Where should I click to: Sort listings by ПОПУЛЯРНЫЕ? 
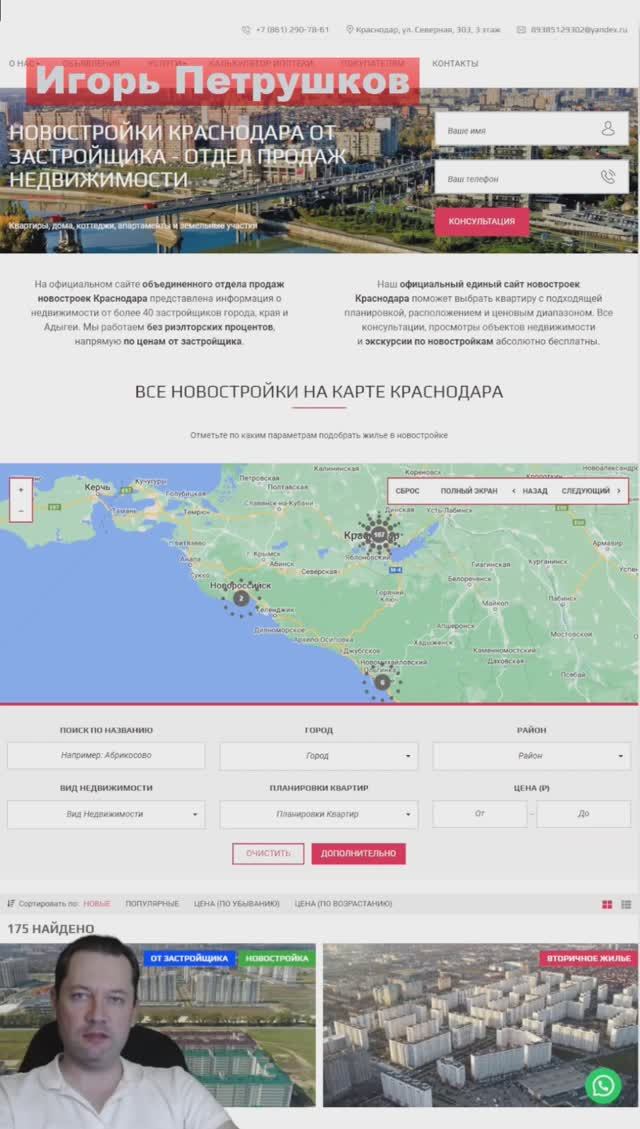coord(152,904)
